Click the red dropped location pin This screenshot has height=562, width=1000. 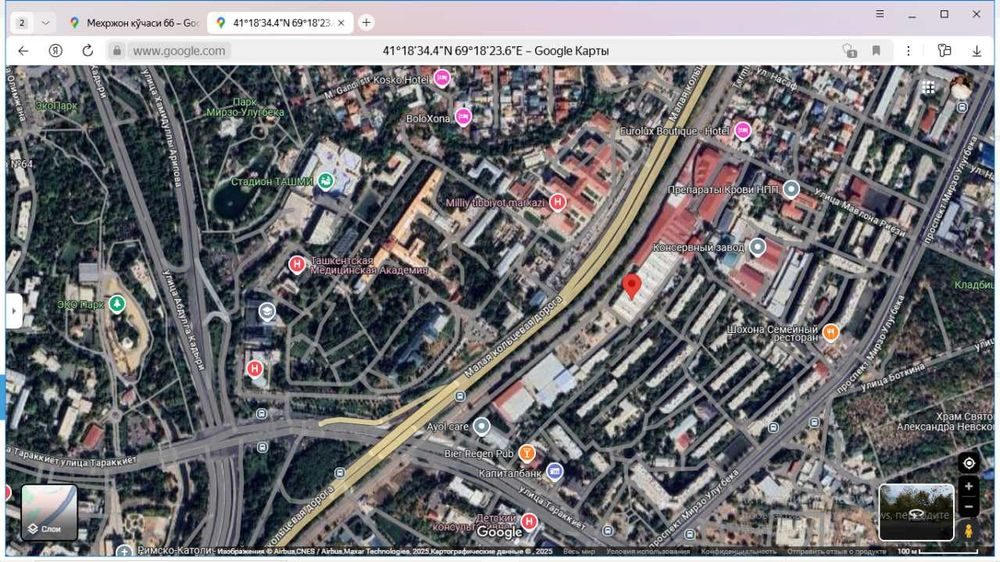631,286
